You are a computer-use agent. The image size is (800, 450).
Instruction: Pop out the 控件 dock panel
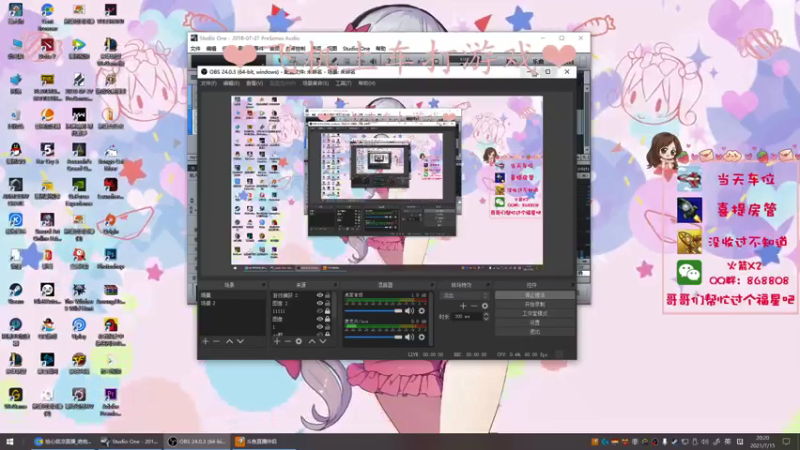[x=572, y=285]
